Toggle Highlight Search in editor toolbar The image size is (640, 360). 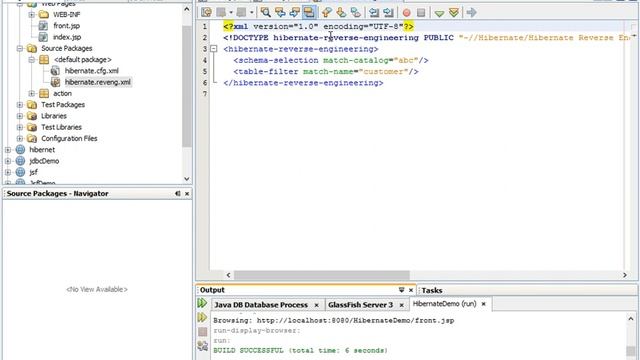click(309, 13)
